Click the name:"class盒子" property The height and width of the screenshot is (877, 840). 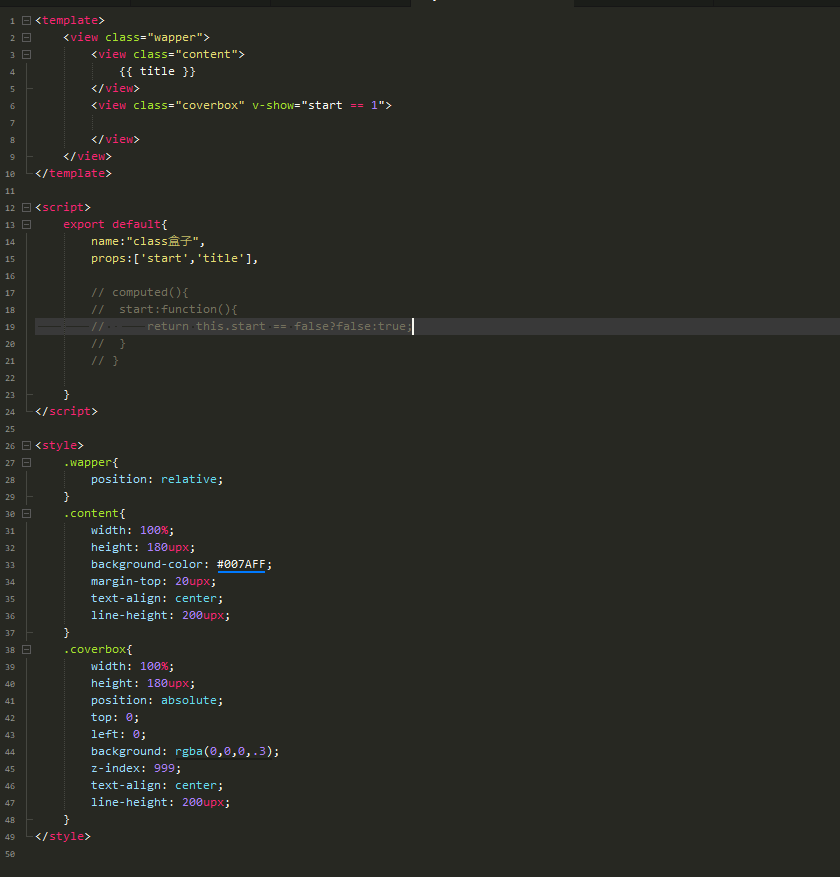146,241
